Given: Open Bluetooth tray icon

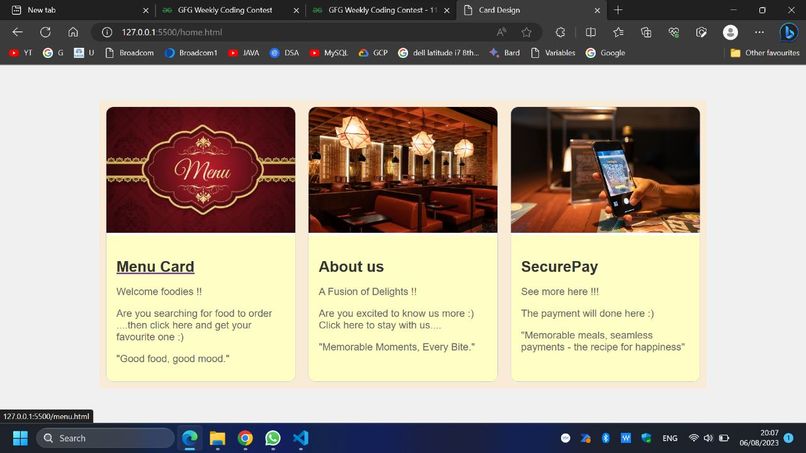Looking at the screenshot, I should [606, 438].
